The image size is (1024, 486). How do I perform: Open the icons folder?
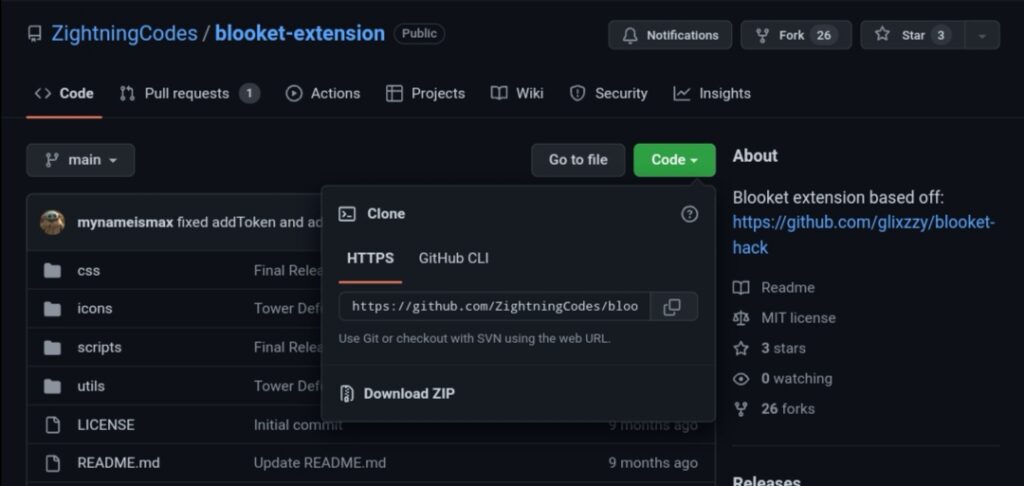[95, 308]
